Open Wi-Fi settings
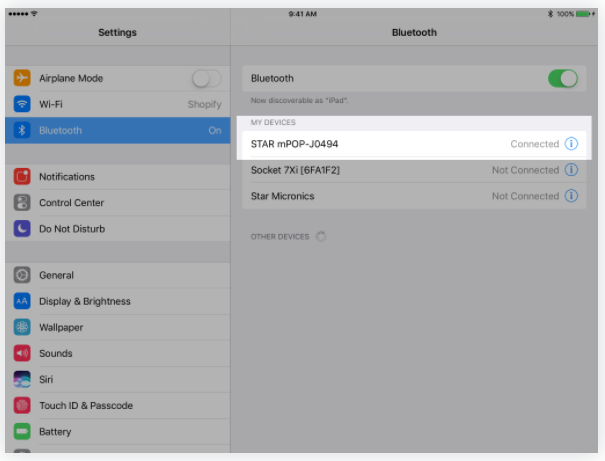This screenshot has height=461, width=605. click(118, 104)
